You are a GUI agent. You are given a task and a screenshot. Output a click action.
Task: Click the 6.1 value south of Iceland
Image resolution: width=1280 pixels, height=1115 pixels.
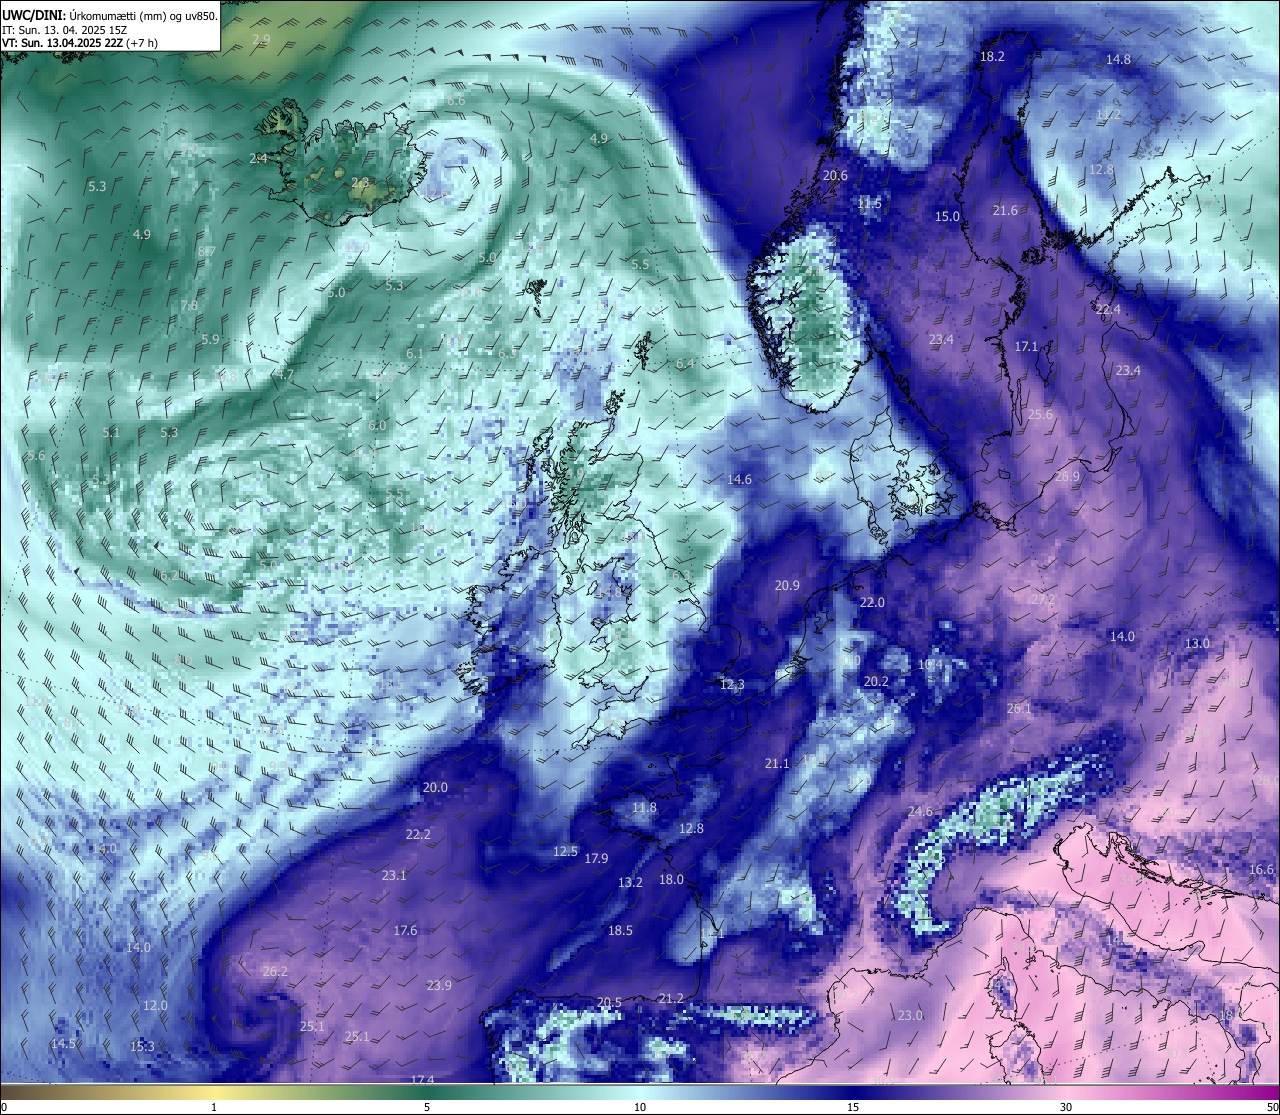coord(415,354)
